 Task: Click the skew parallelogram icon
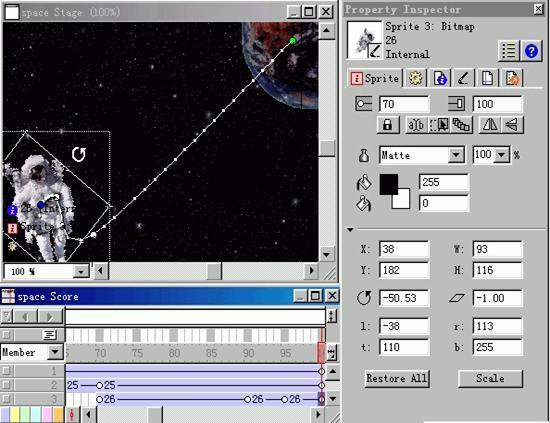457,298
